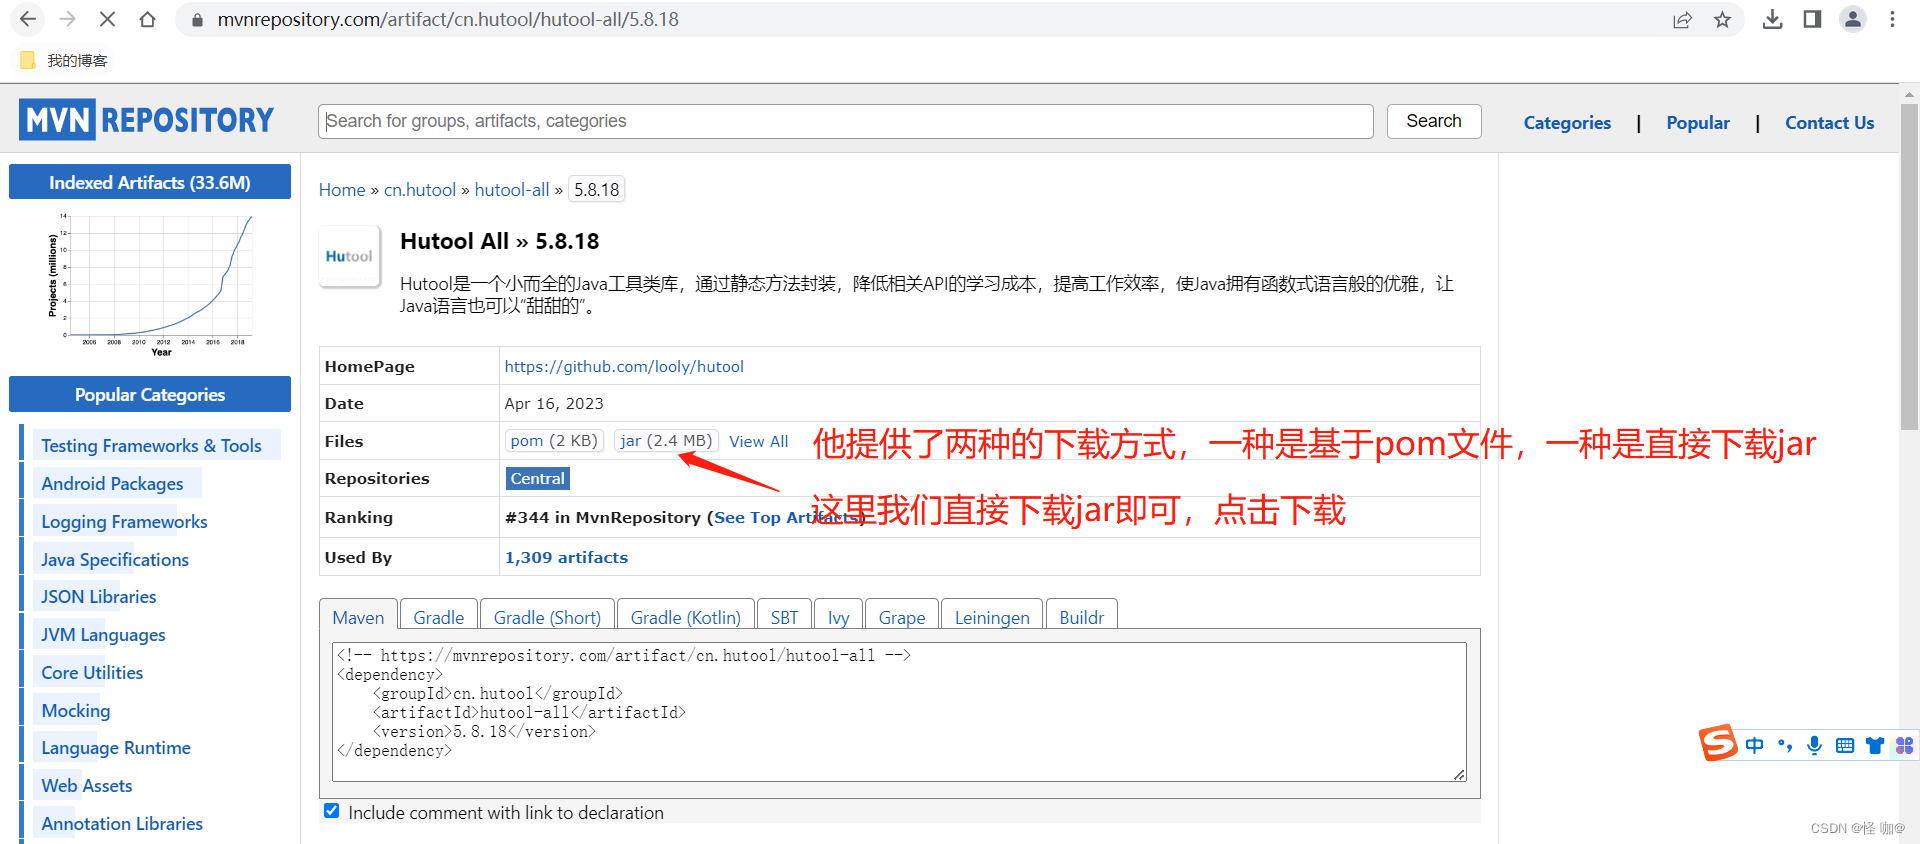This screenshot has height=844, width=1920.
Task: Click the indexed artifacts growth chart
Action: pos(150,284)
